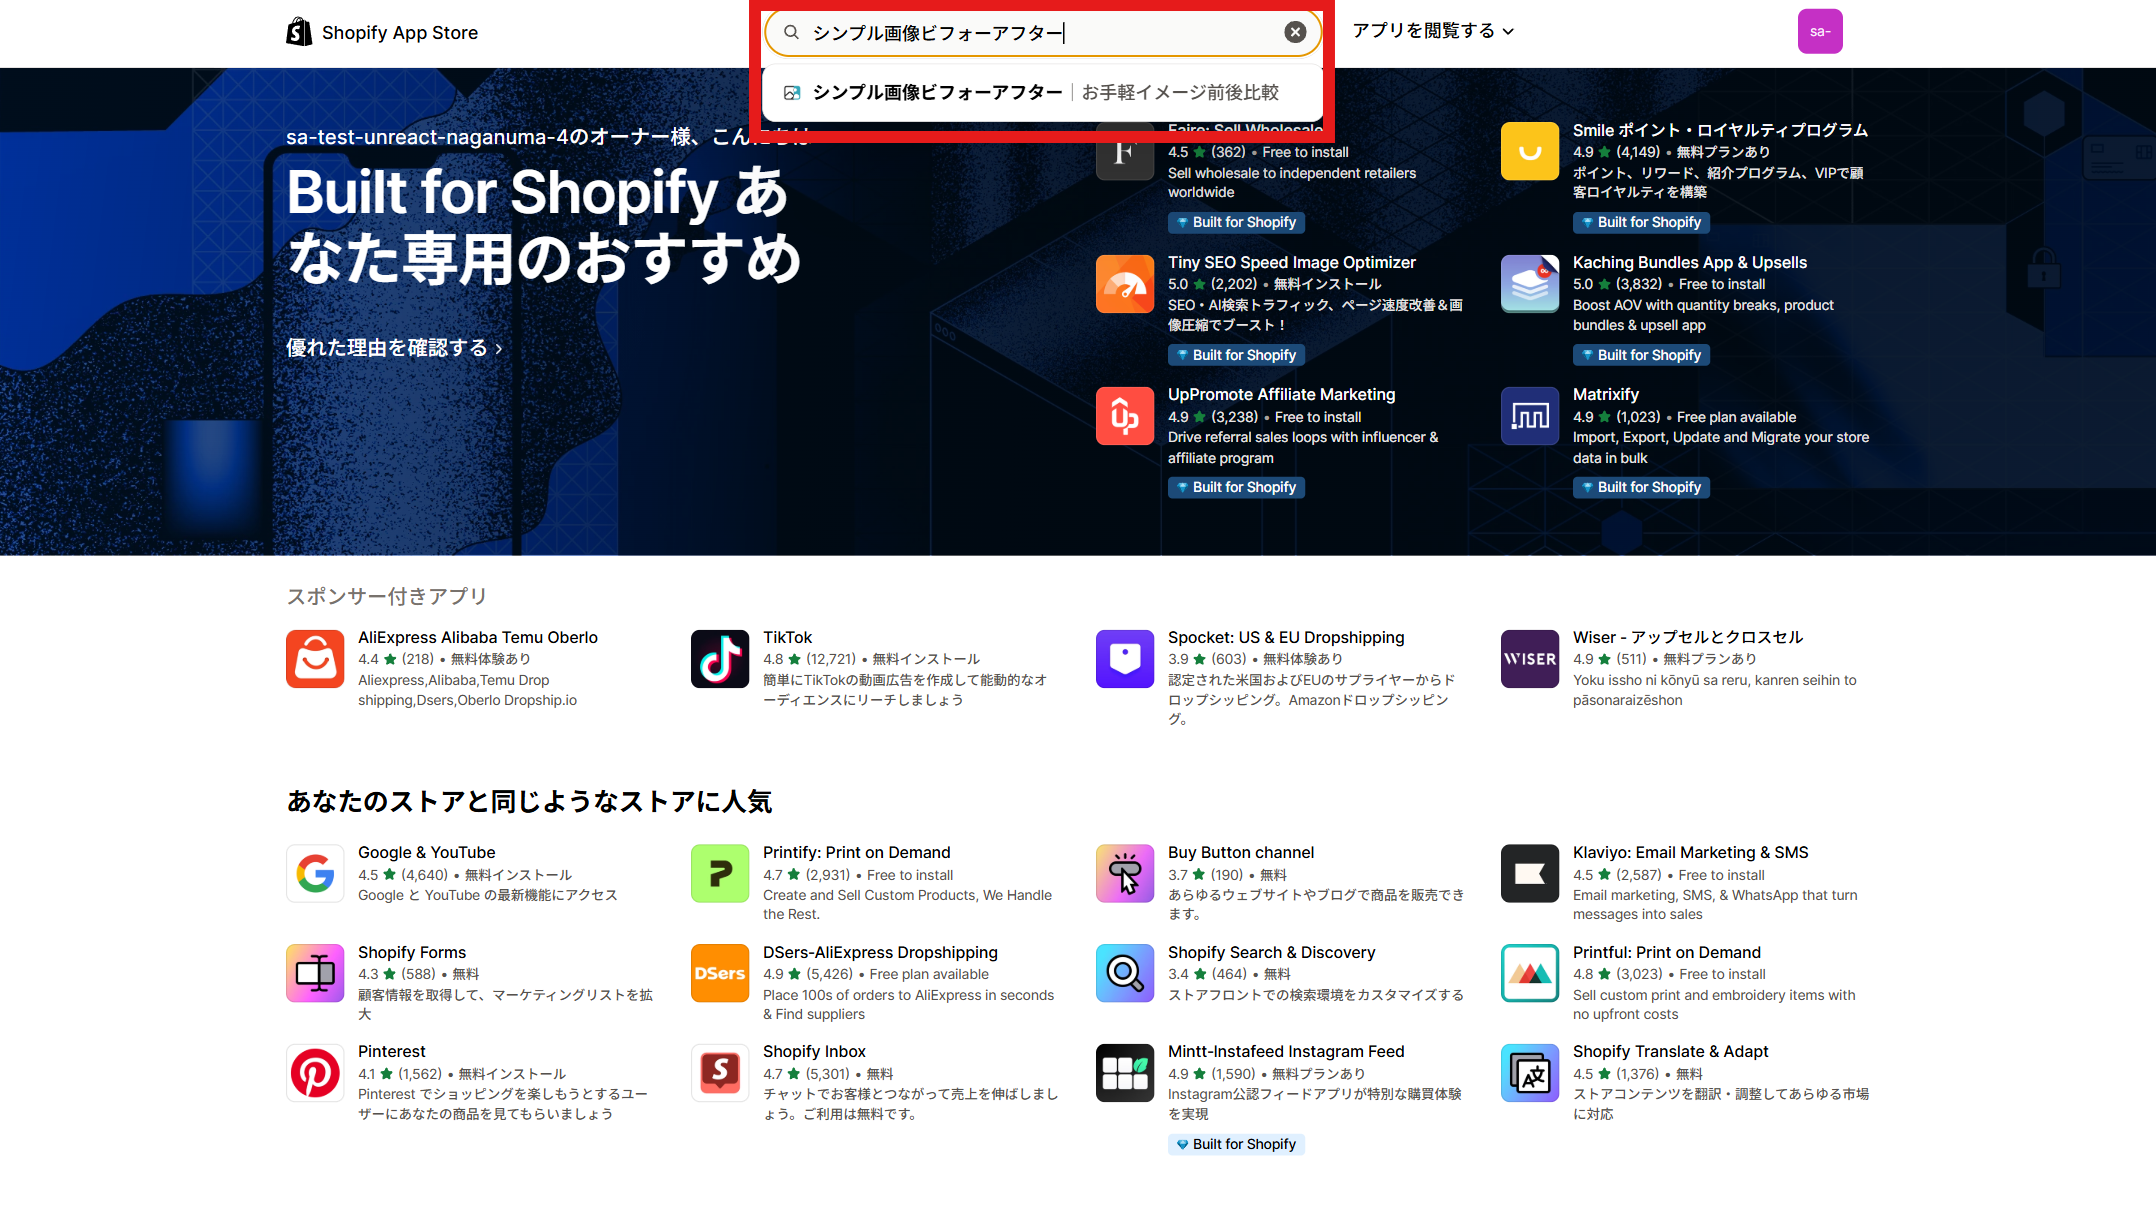2156x1208 pixels.
Task: Select the Spocket dropshipping app icon
Action: [x=1124, y=658]
